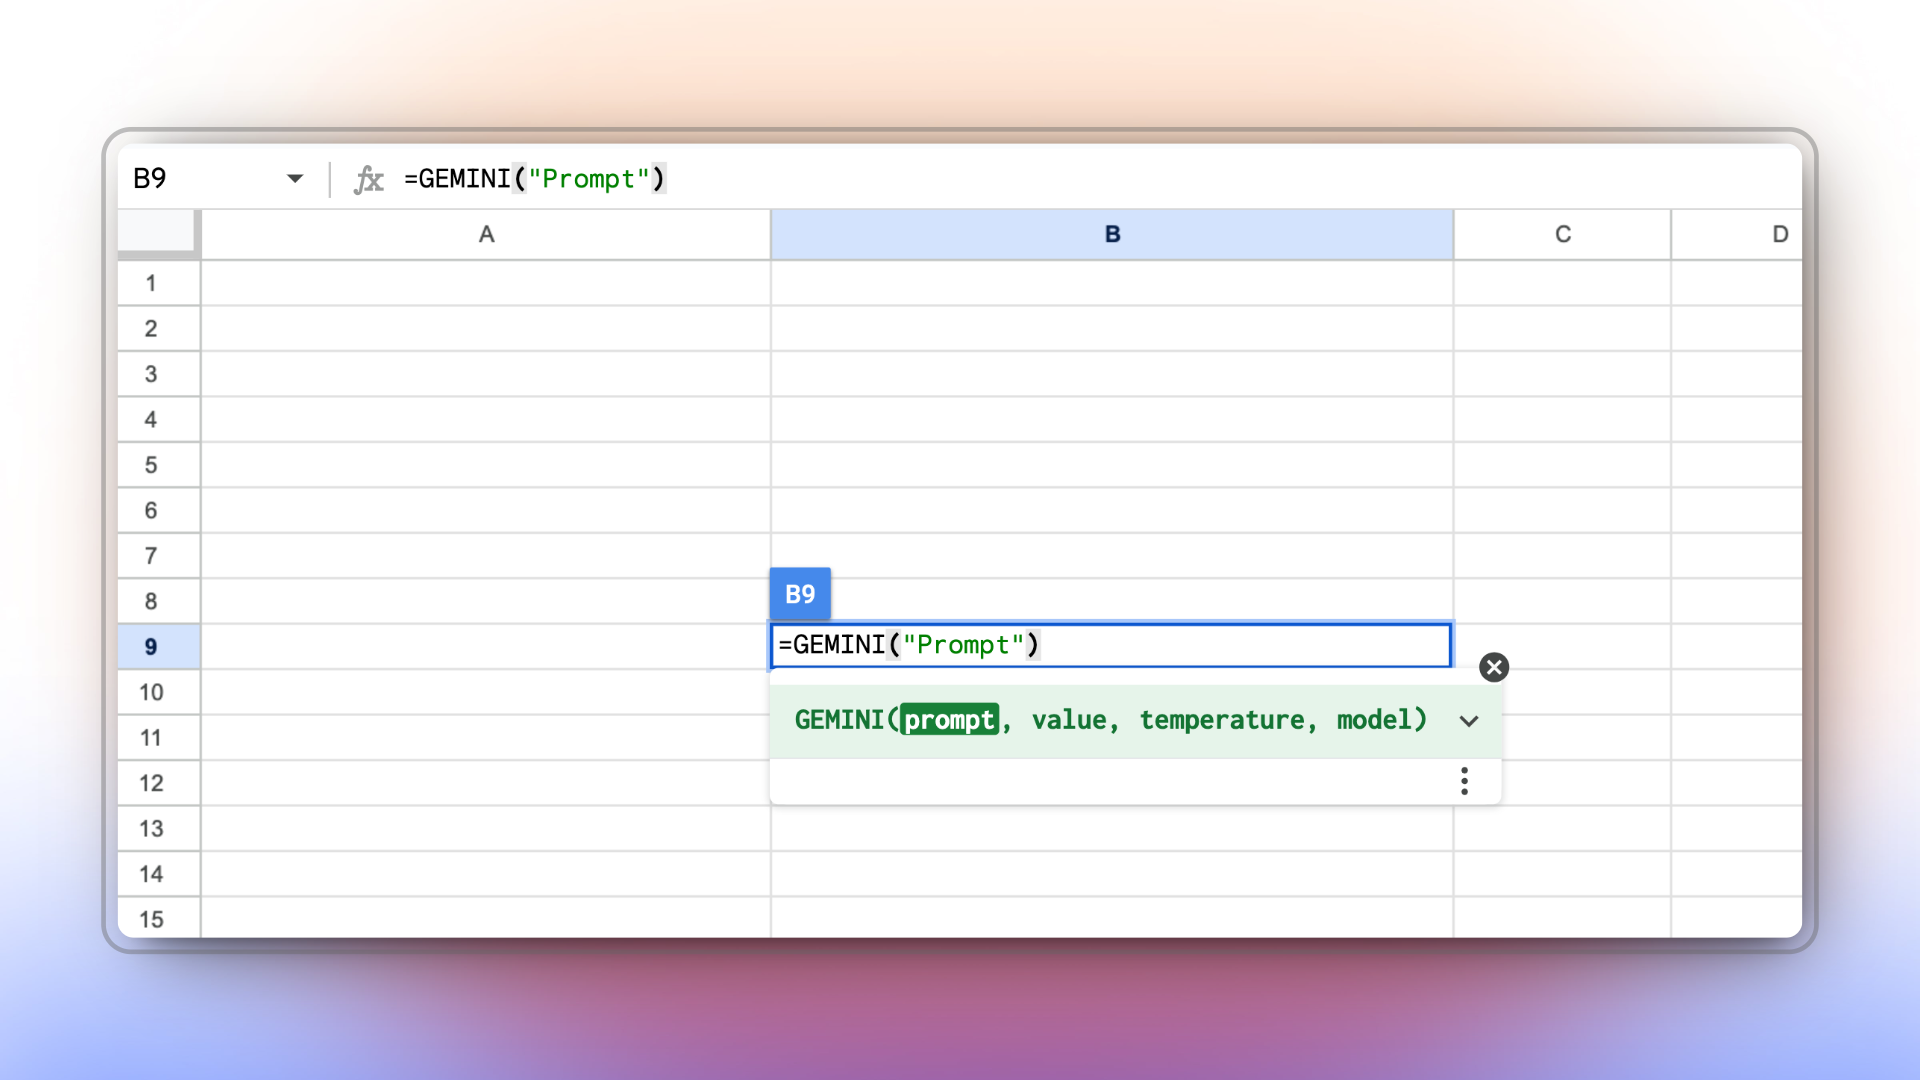The image size is (1920, 1080).
Task: Select row 7 header
Action: (x=159, y=556)
